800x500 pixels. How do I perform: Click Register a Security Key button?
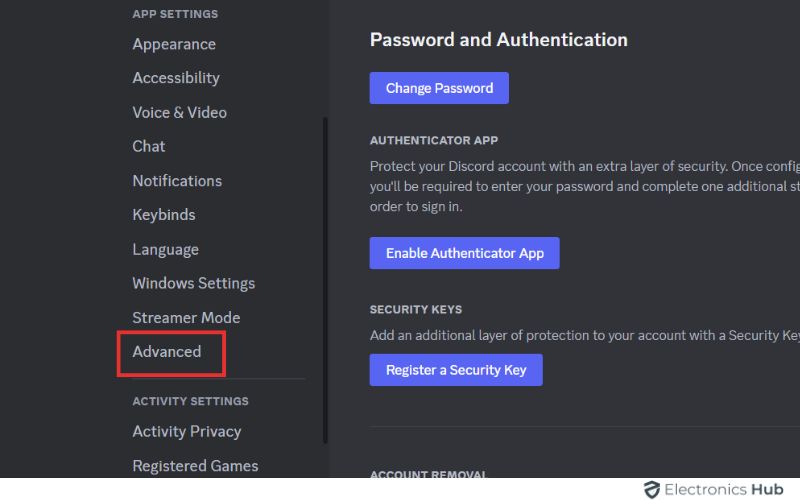coord(455,370)
